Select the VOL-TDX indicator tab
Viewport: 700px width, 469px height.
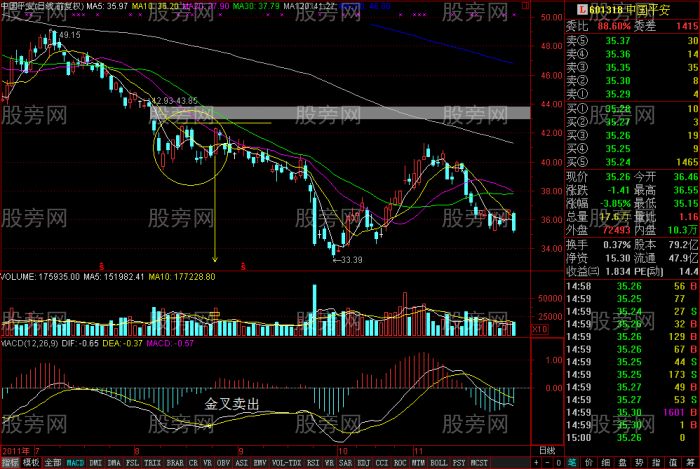pos(286,463)
